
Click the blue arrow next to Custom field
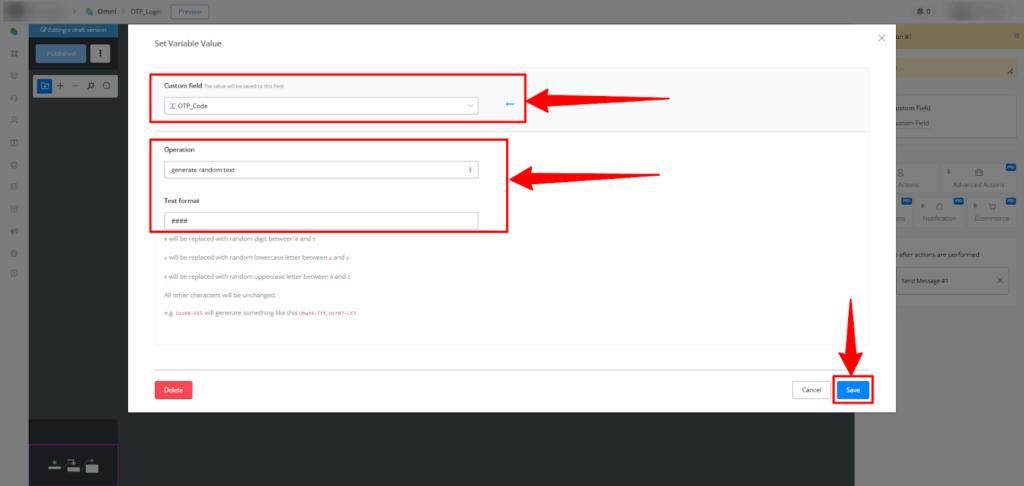(x=509, y=104)
